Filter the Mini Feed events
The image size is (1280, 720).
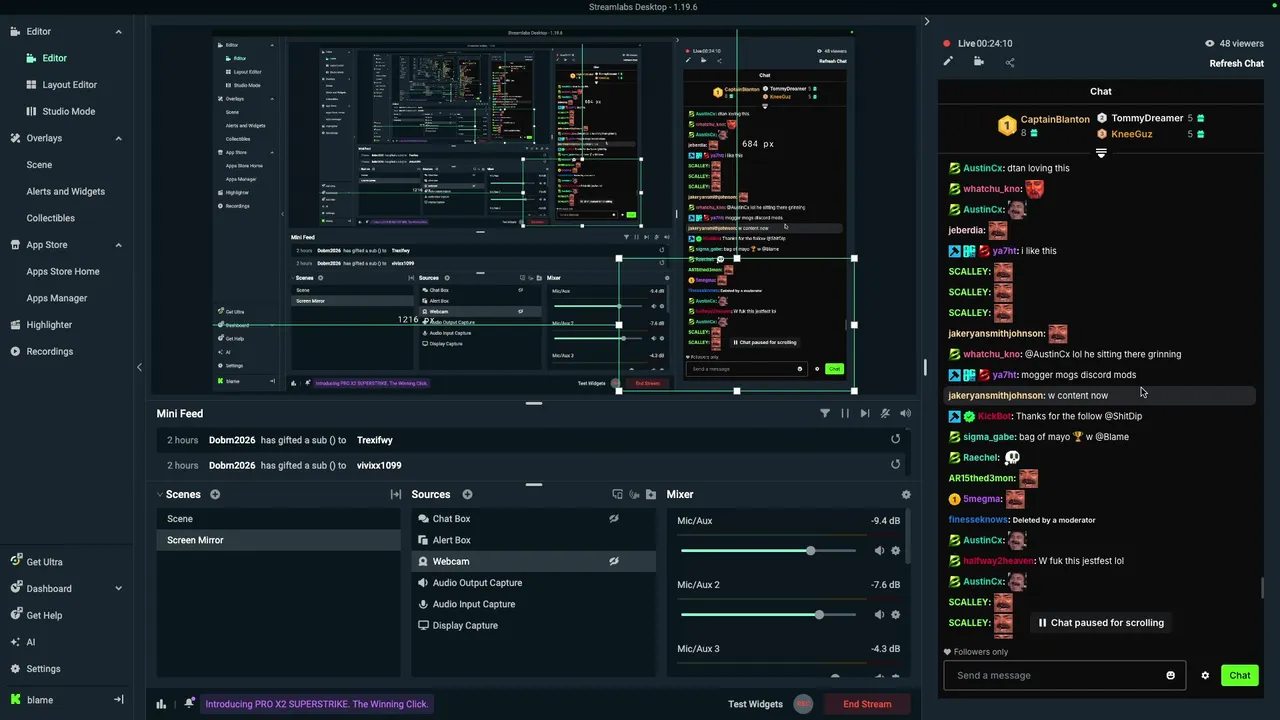pos(825,413)
